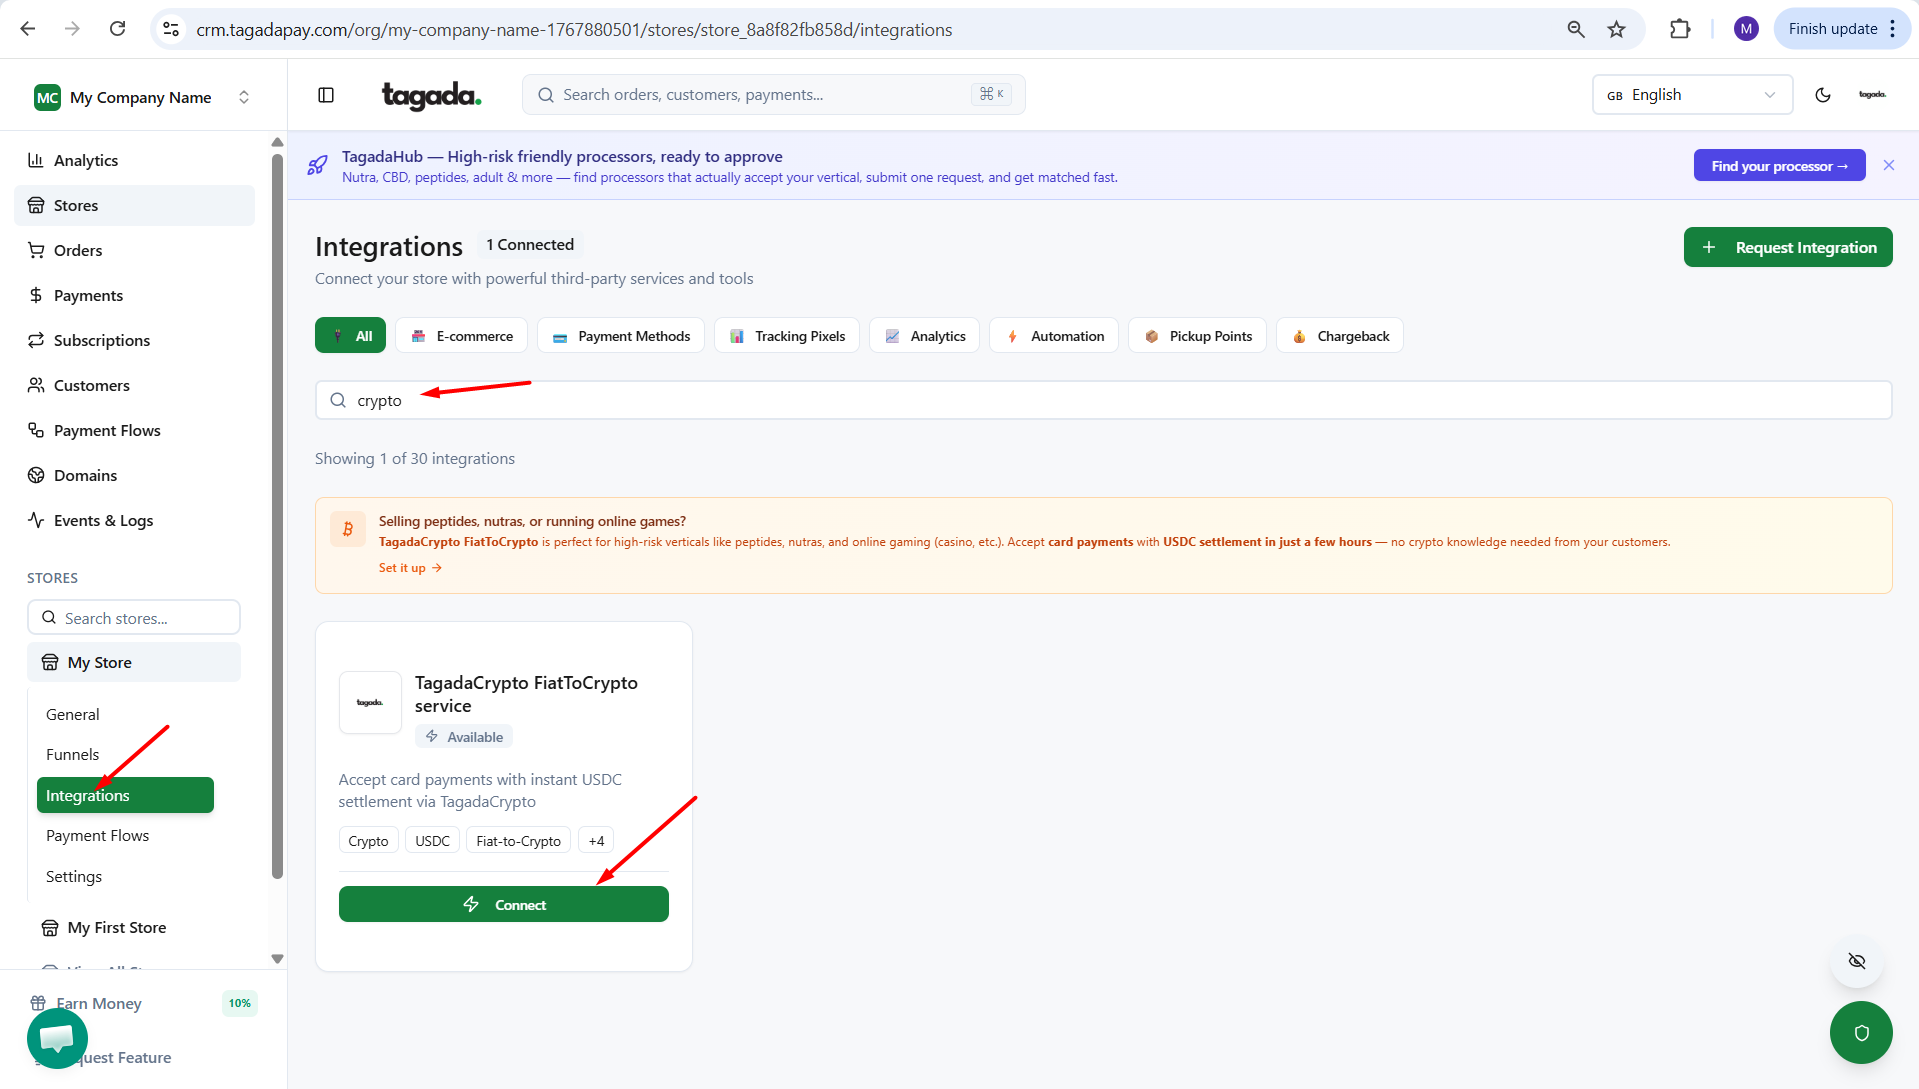The height and width of the screenshot is (1089, 1919).
Task: Select the Chargeback filter tab
Action: [x=1340, y=336]
